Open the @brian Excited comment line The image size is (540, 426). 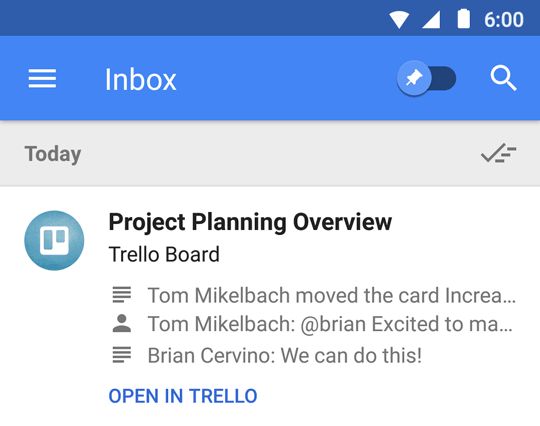330,324
